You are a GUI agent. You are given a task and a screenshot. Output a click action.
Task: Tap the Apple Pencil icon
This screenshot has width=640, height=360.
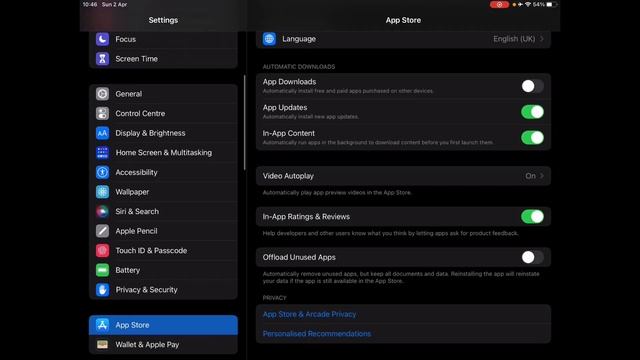click(102, 231)
